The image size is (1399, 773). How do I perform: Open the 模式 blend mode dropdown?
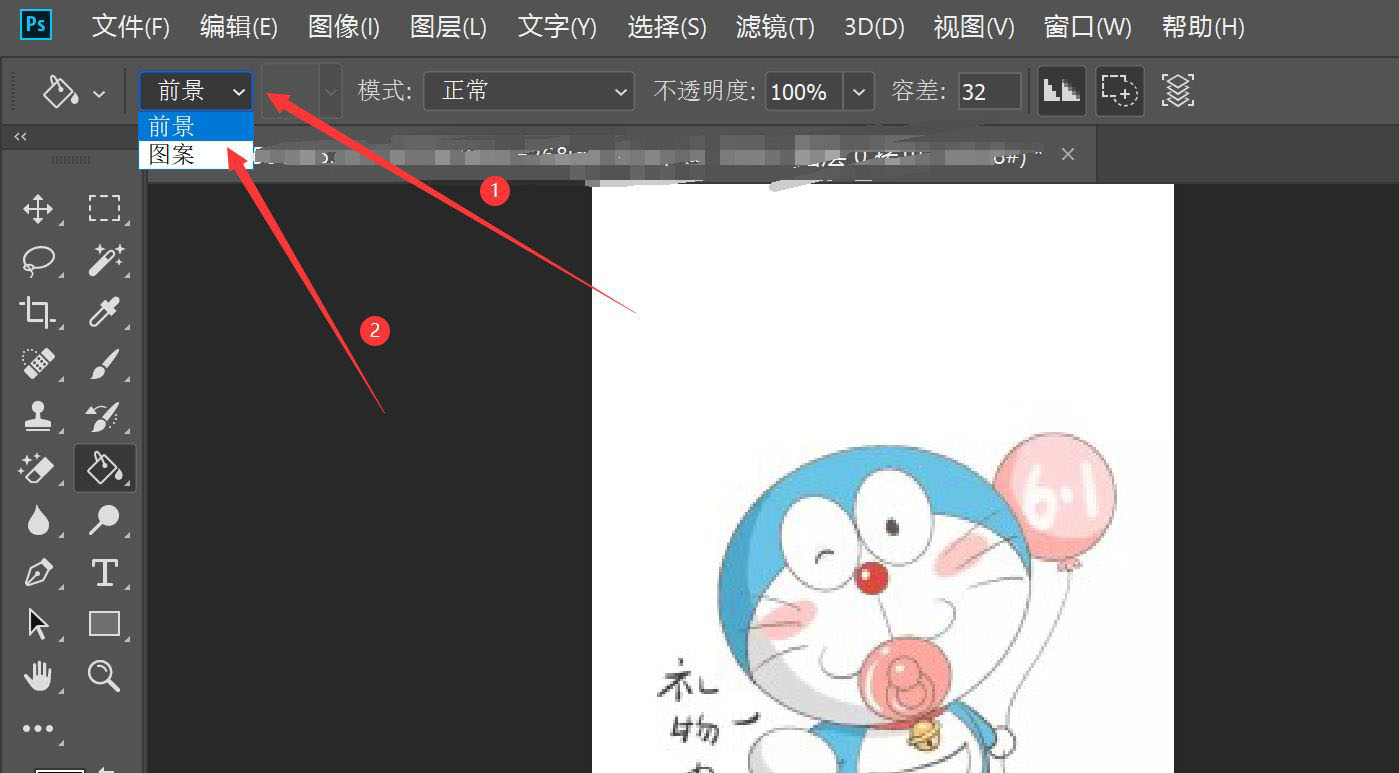[x=529, y=91]
